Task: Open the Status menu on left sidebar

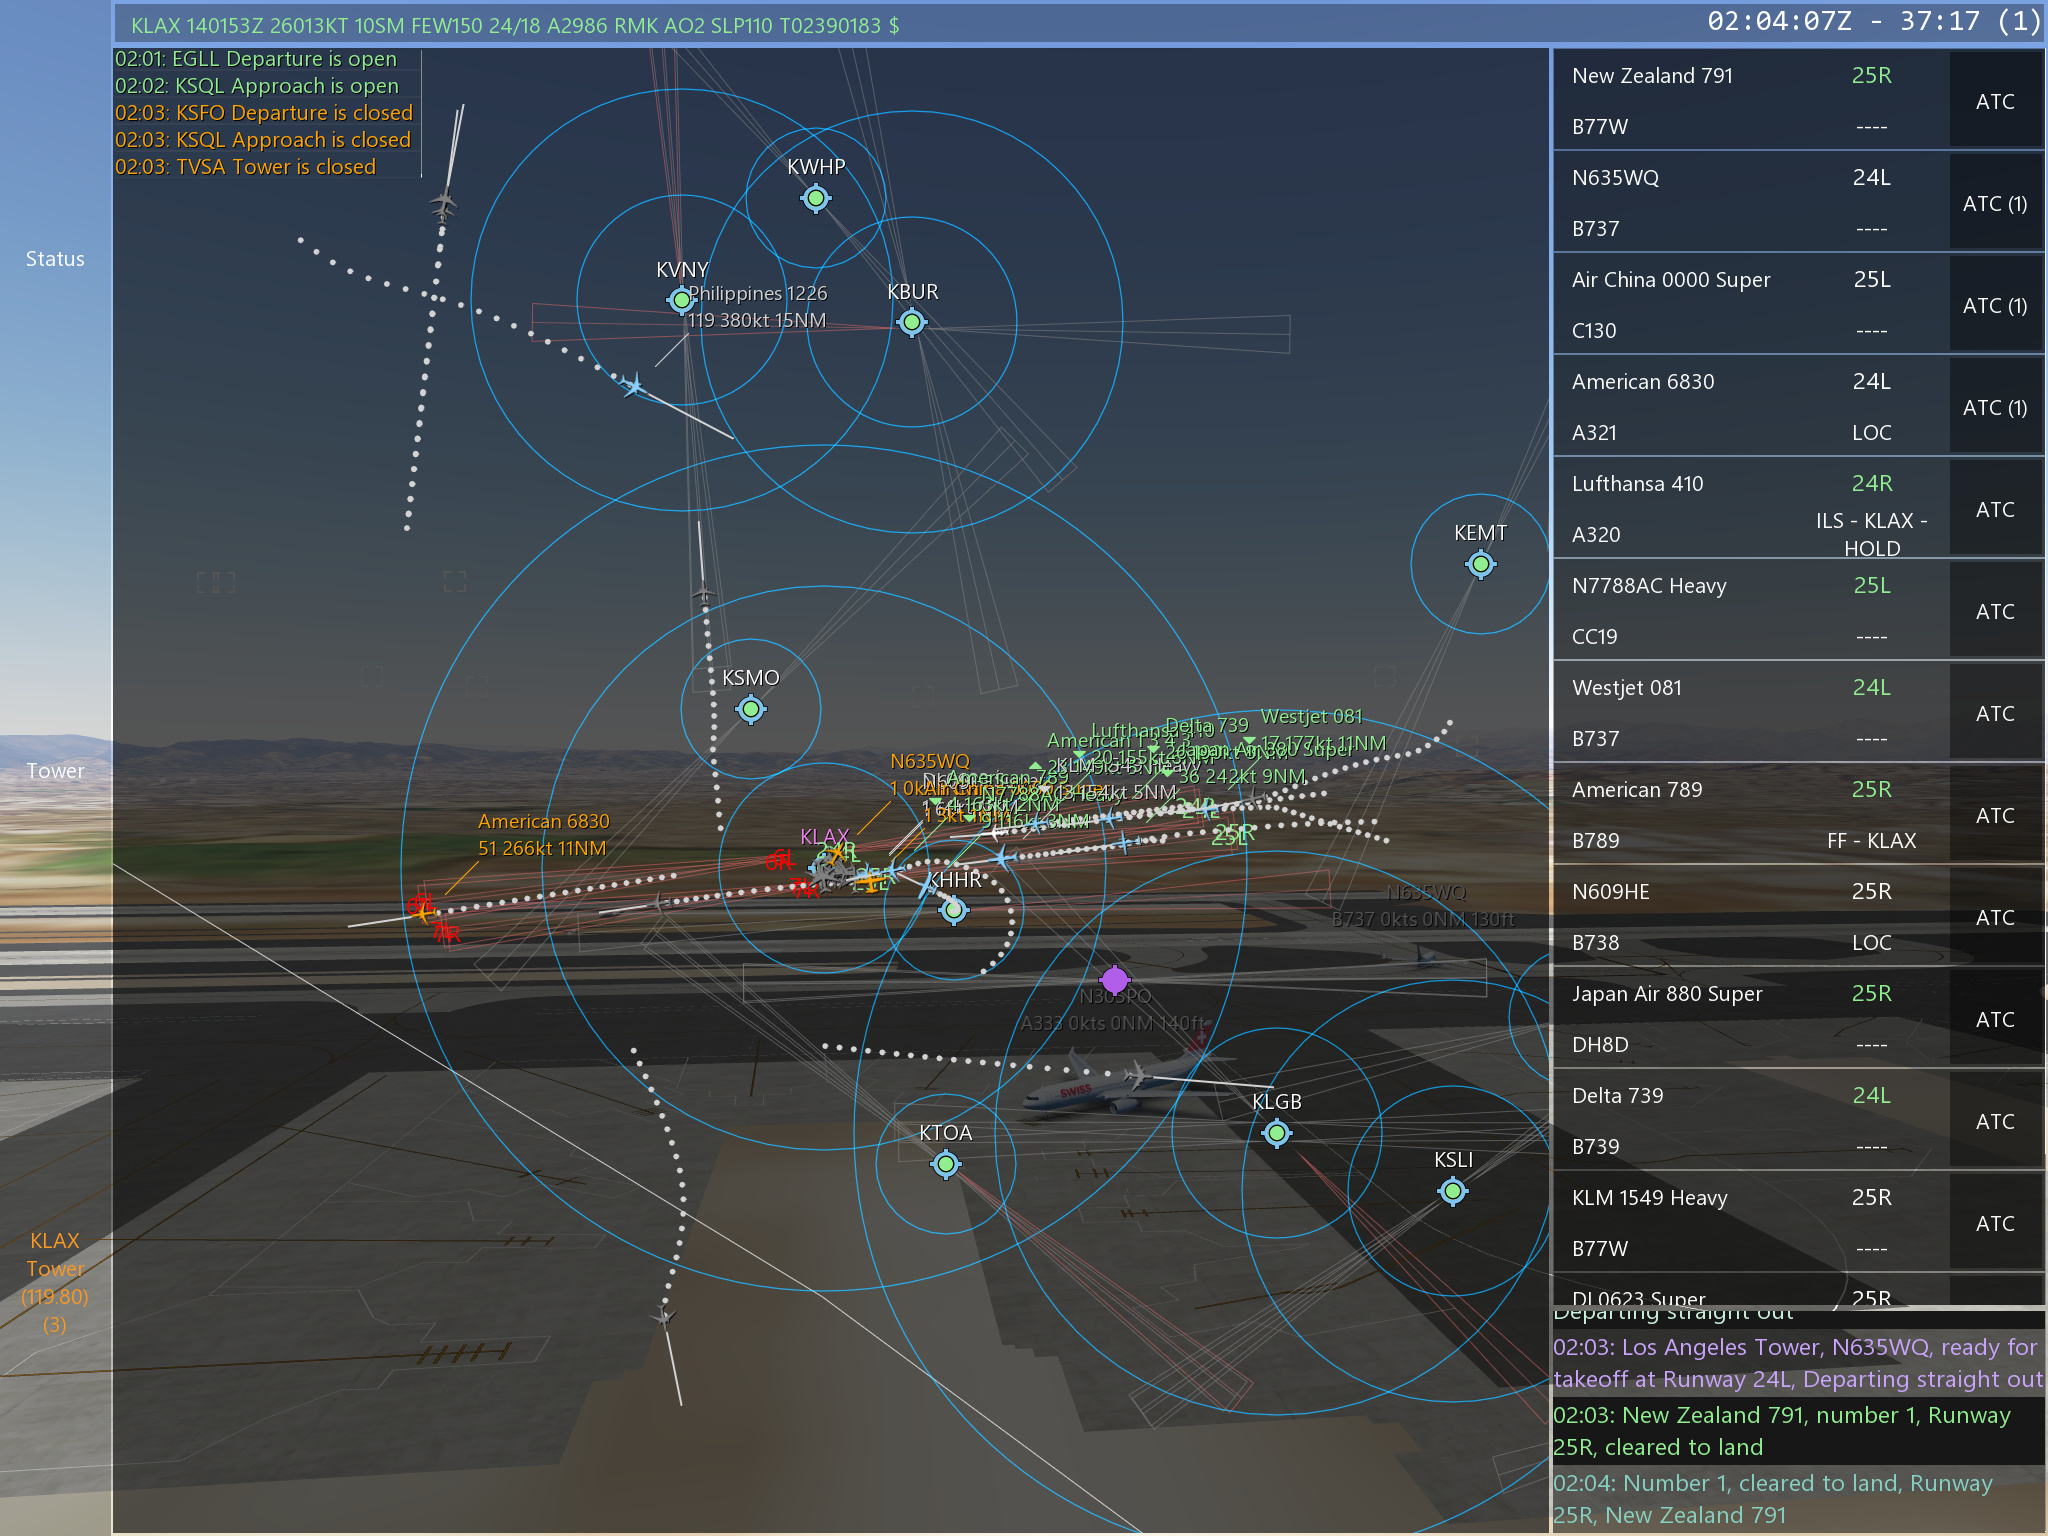Action: [x=55, y=259]
